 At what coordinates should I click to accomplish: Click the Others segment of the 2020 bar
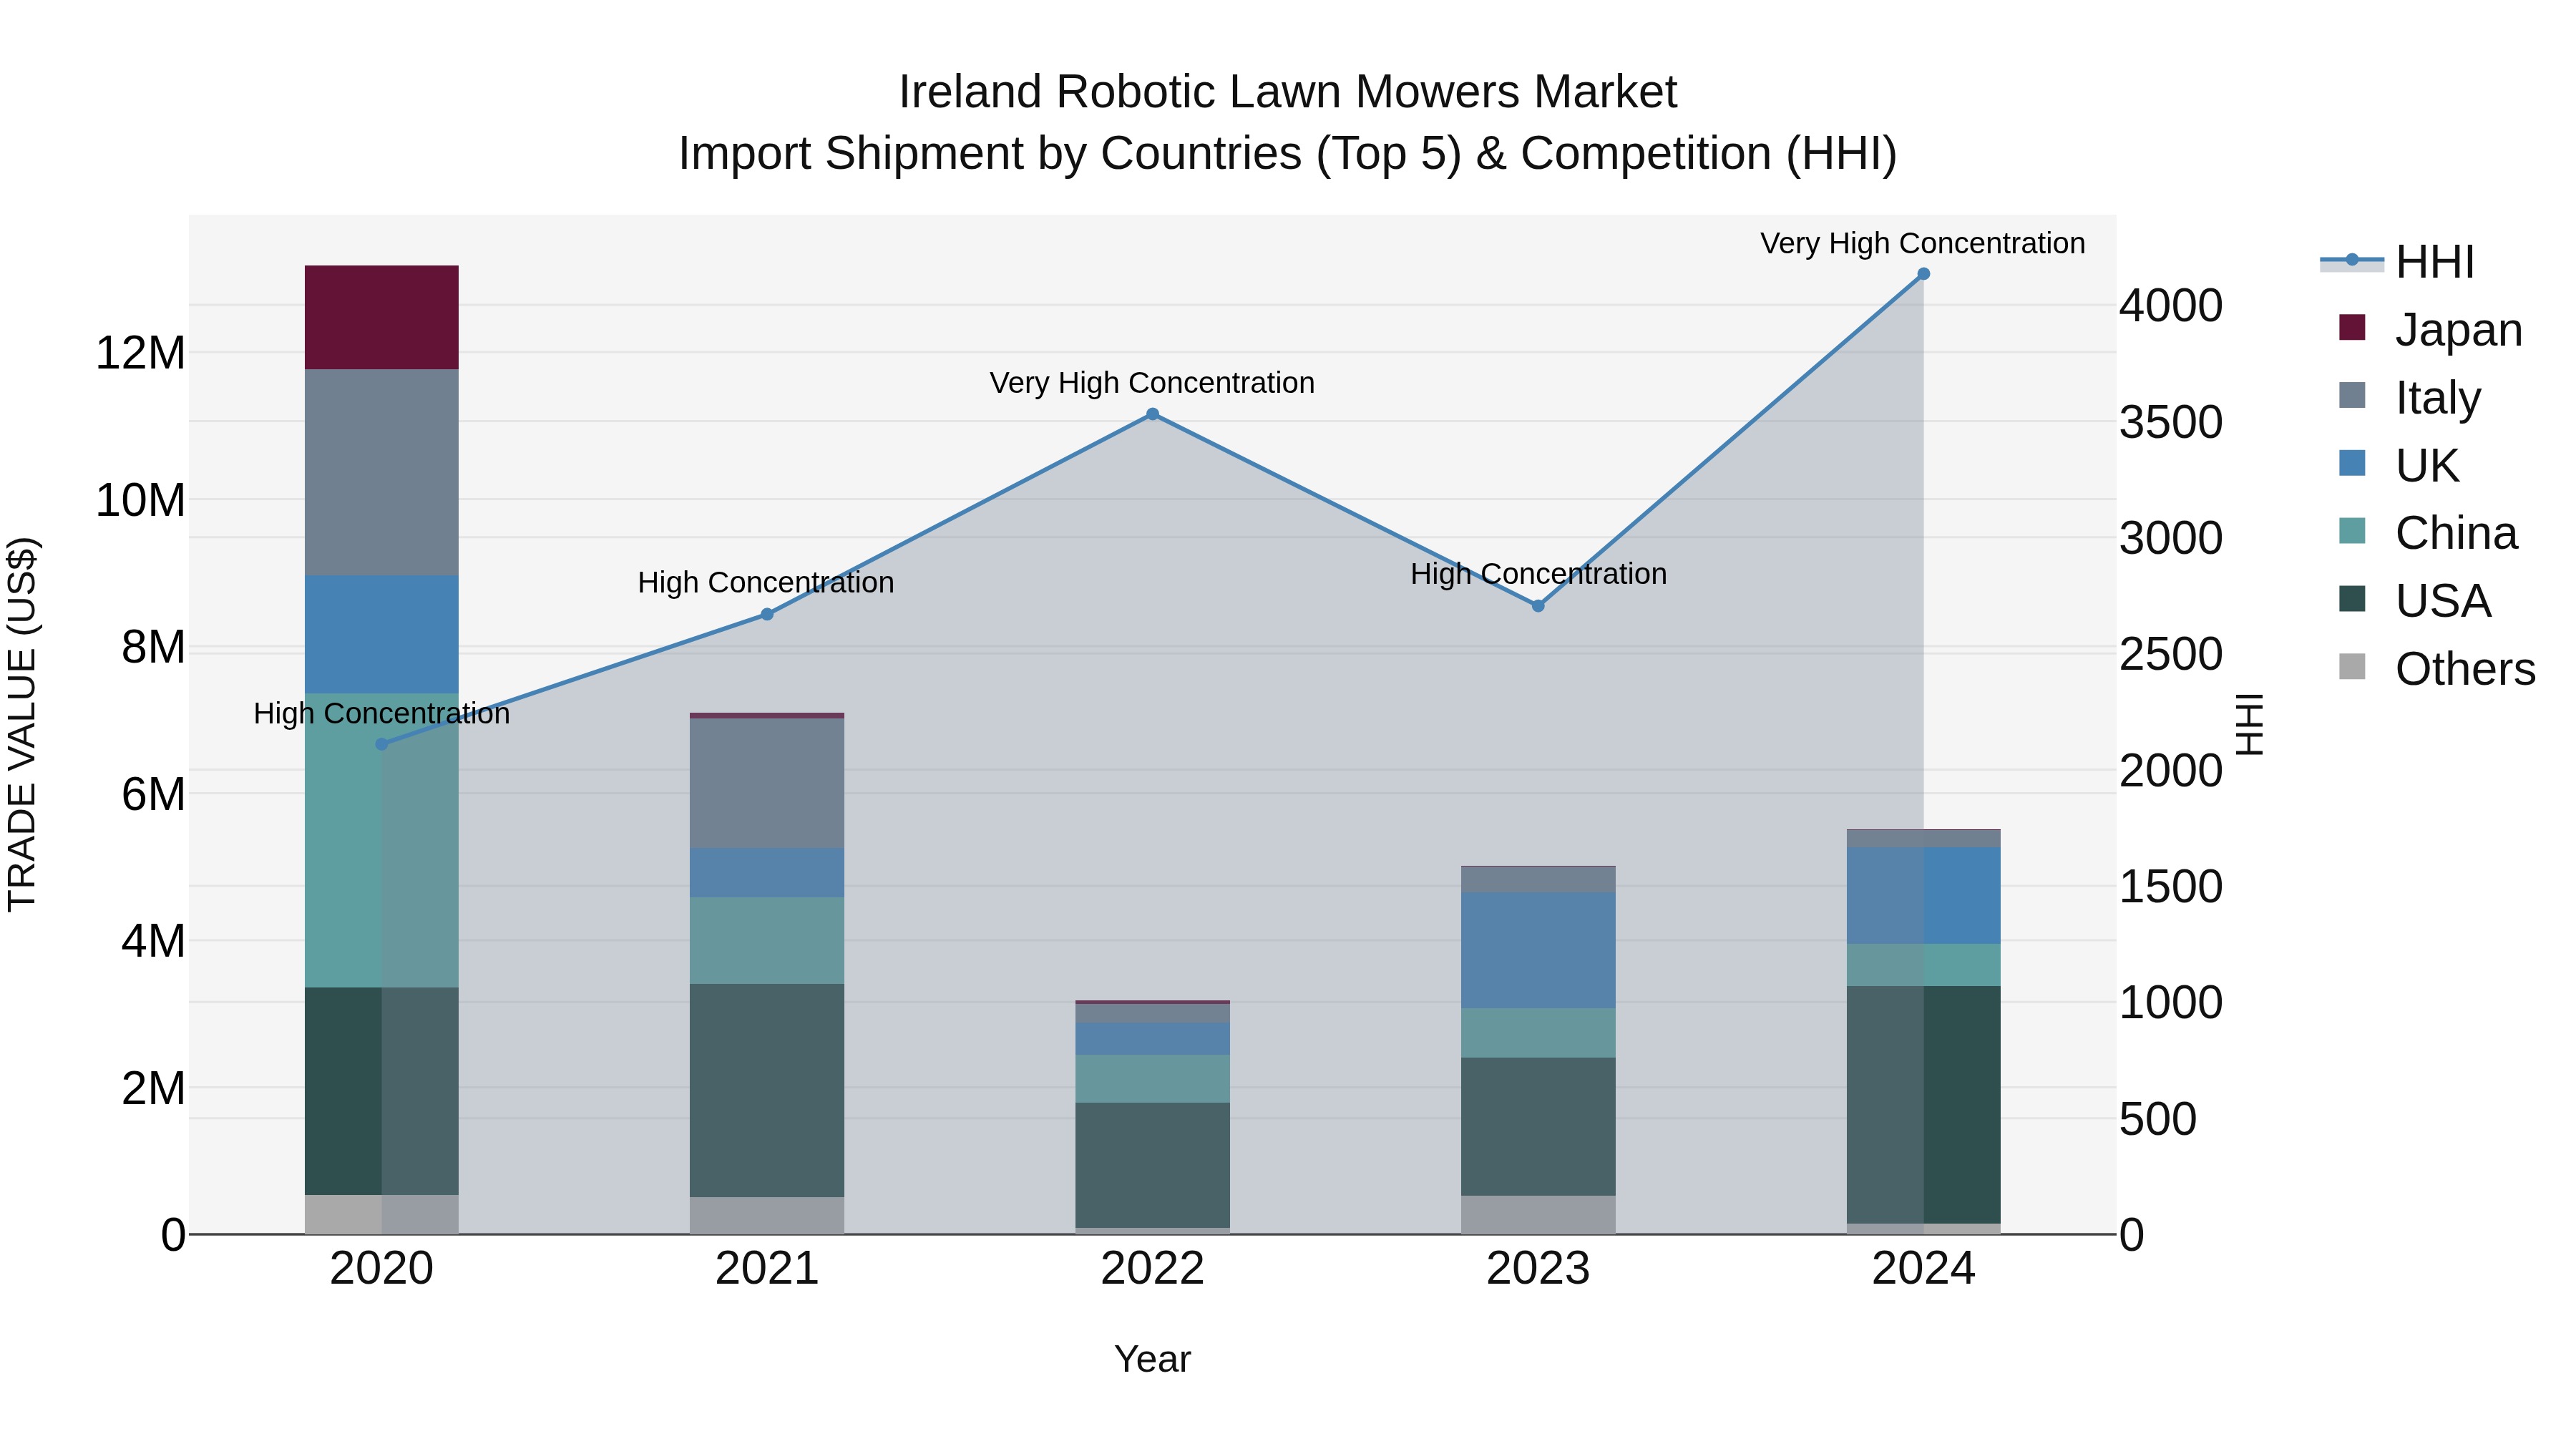381,1215
